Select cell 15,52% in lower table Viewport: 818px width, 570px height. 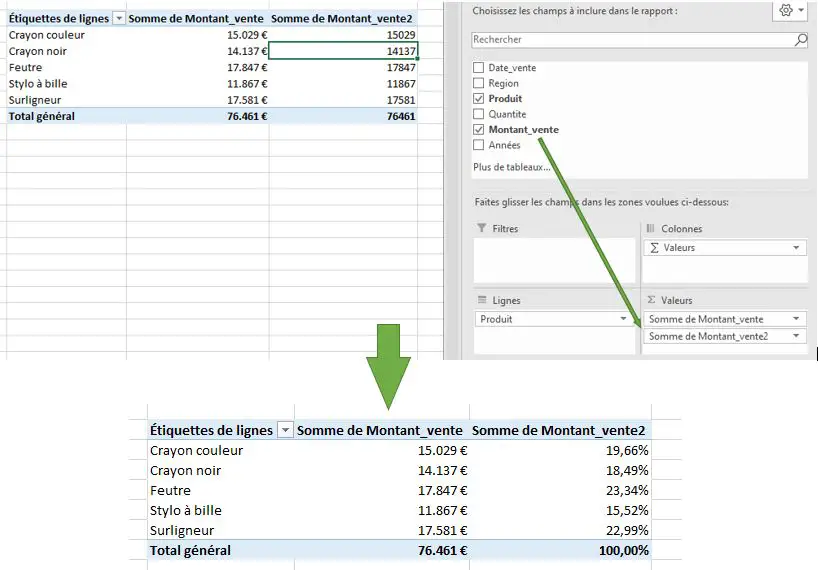[x=560, y=510]
